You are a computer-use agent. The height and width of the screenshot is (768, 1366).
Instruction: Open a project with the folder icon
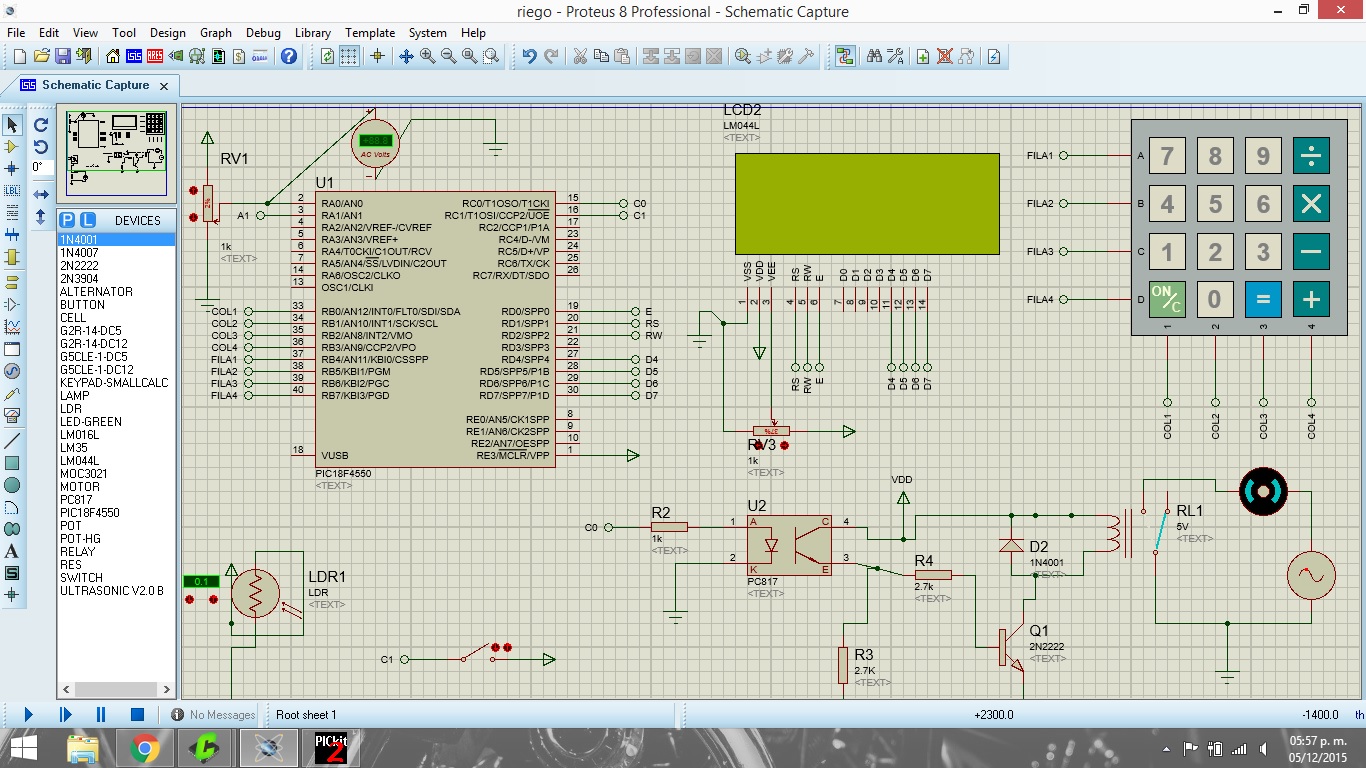(41, 56)
